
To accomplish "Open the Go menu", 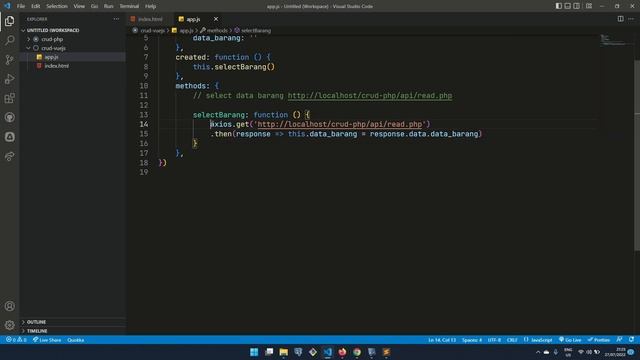I will tap(94, 6).
